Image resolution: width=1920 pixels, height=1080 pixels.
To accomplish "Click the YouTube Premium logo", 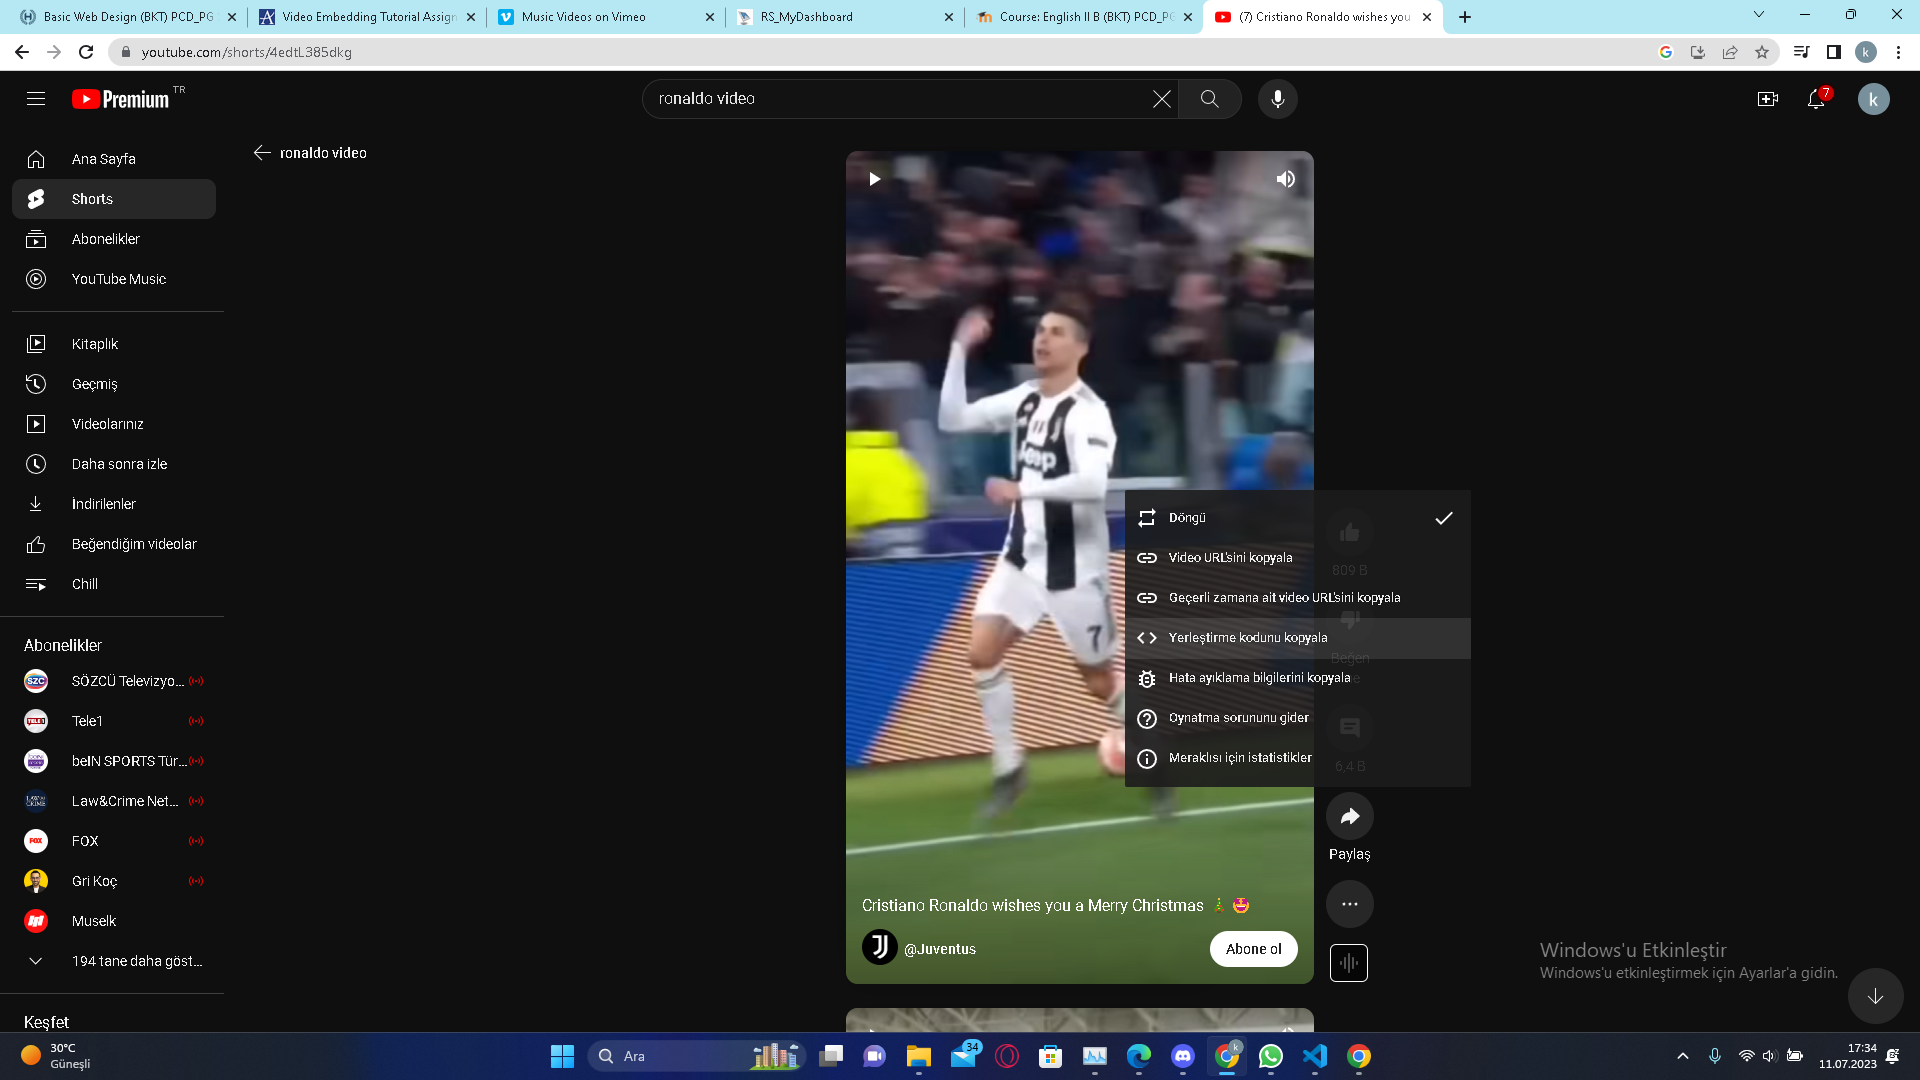I will [x=122, y=99].
